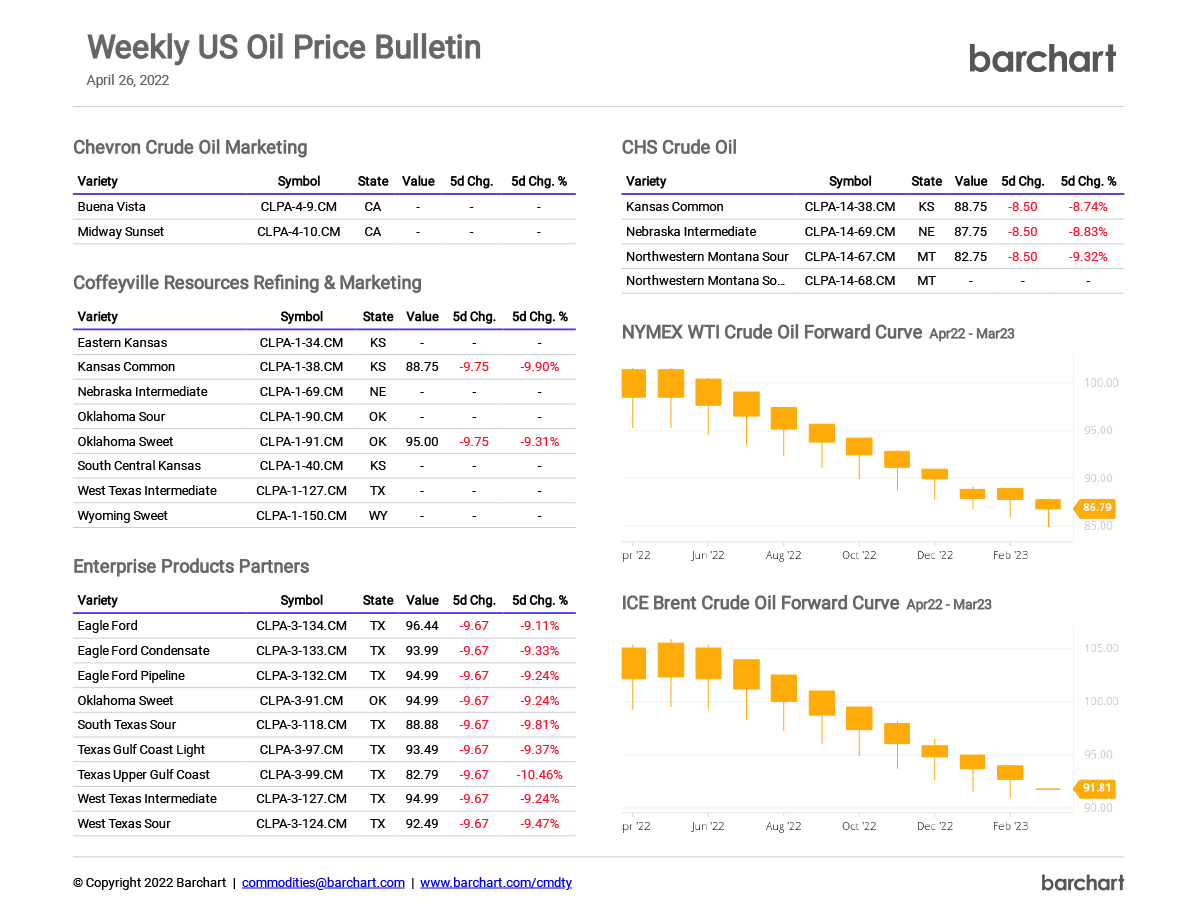Click the CLPA-3-134.CM symbol
Image resolution: width=1195 pixels, height=921 pixels.
[301, 626]
